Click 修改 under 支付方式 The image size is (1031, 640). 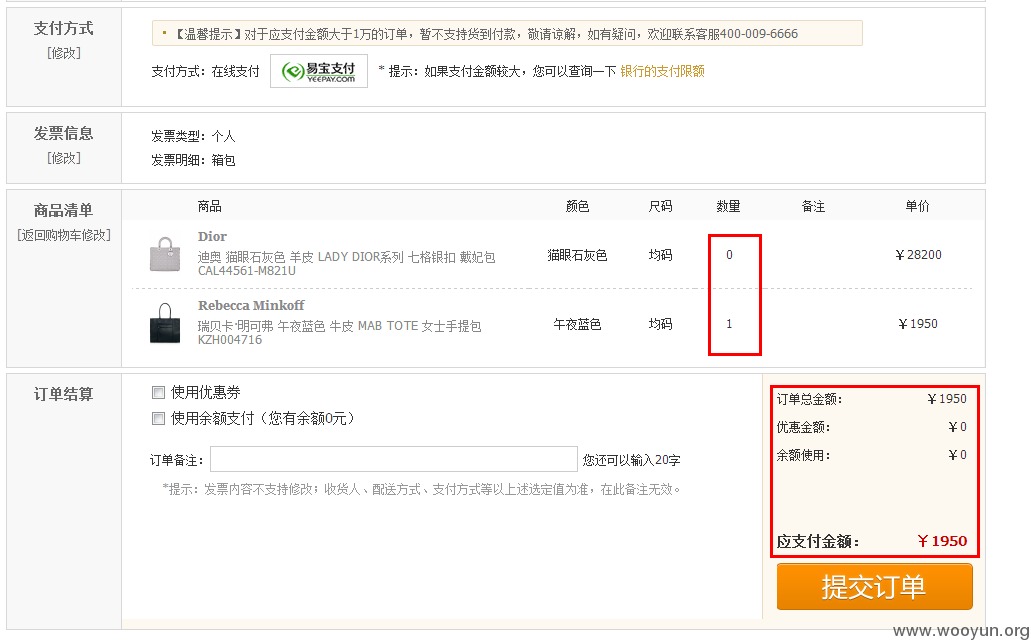pyautogui.click(x=64, y=53)
